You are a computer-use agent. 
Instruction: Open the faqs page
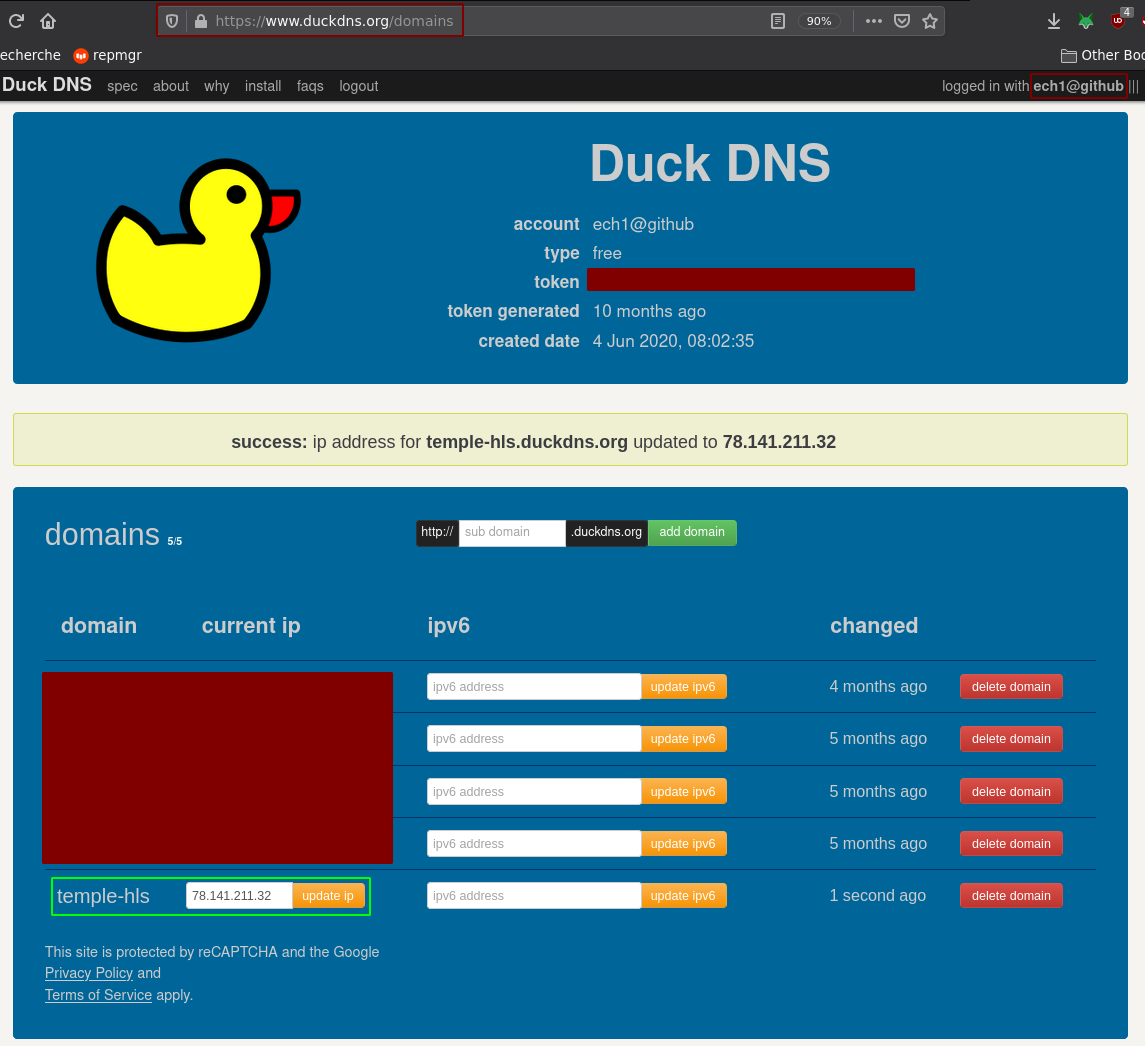[x=310, y=86]
